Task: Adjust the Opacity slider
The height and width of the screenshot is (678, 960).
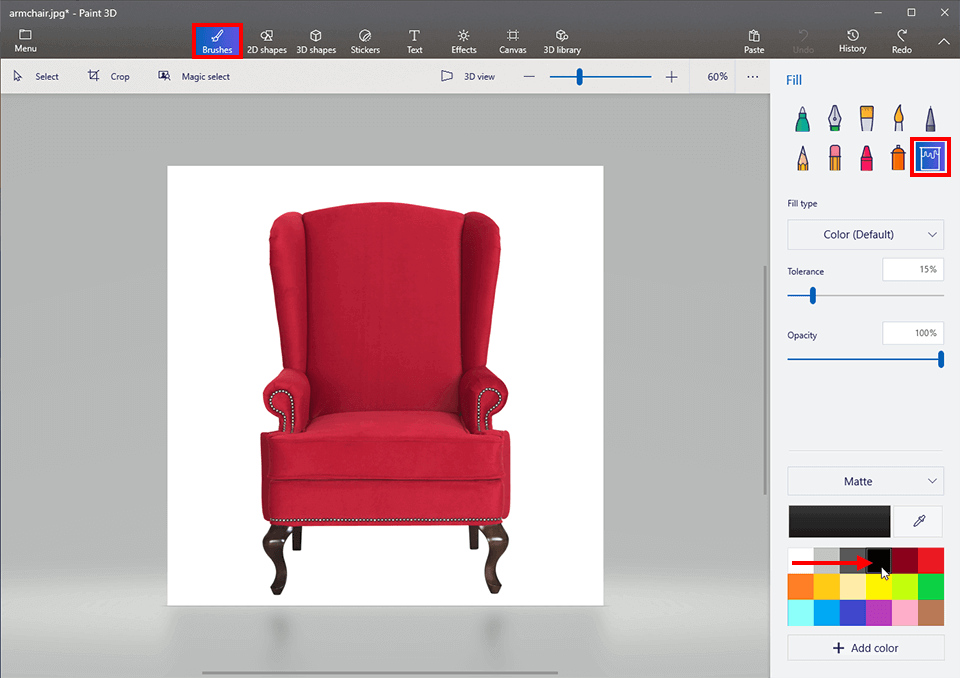Action: click(x=940, y=360)
